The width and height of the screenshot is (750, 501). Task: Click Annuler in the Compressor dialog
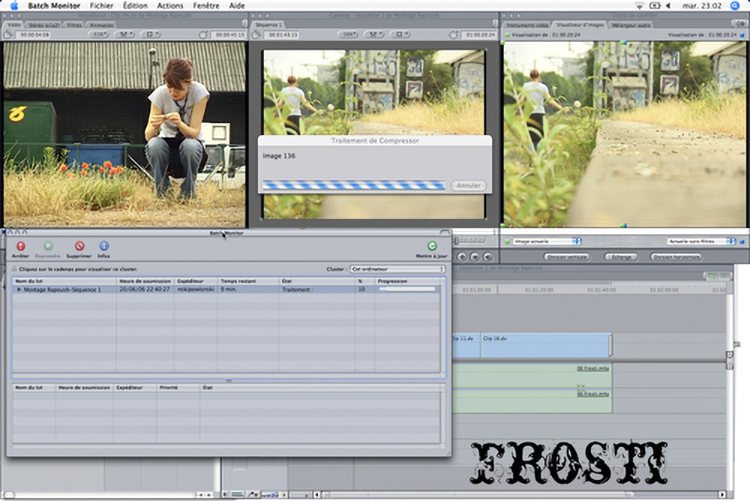click(468, 185)
